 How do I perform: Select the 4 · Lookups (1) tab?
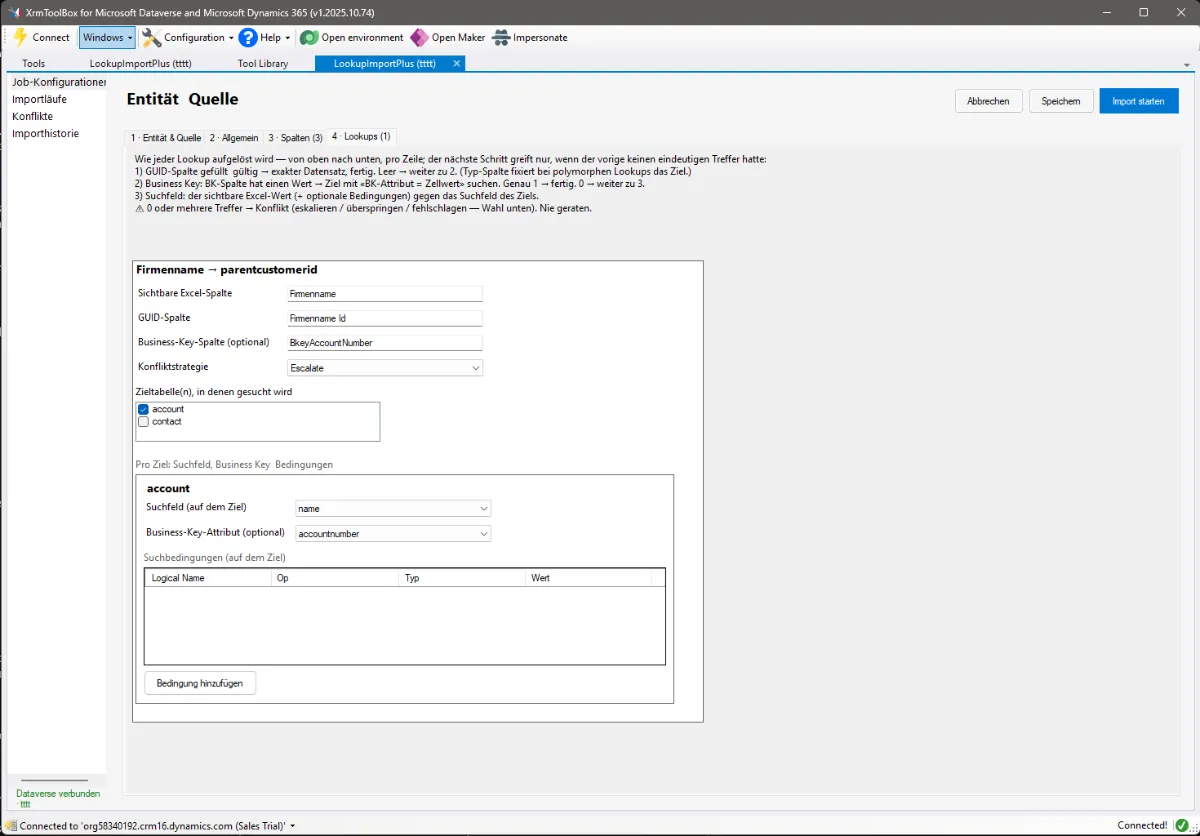(x=361, y=136)
